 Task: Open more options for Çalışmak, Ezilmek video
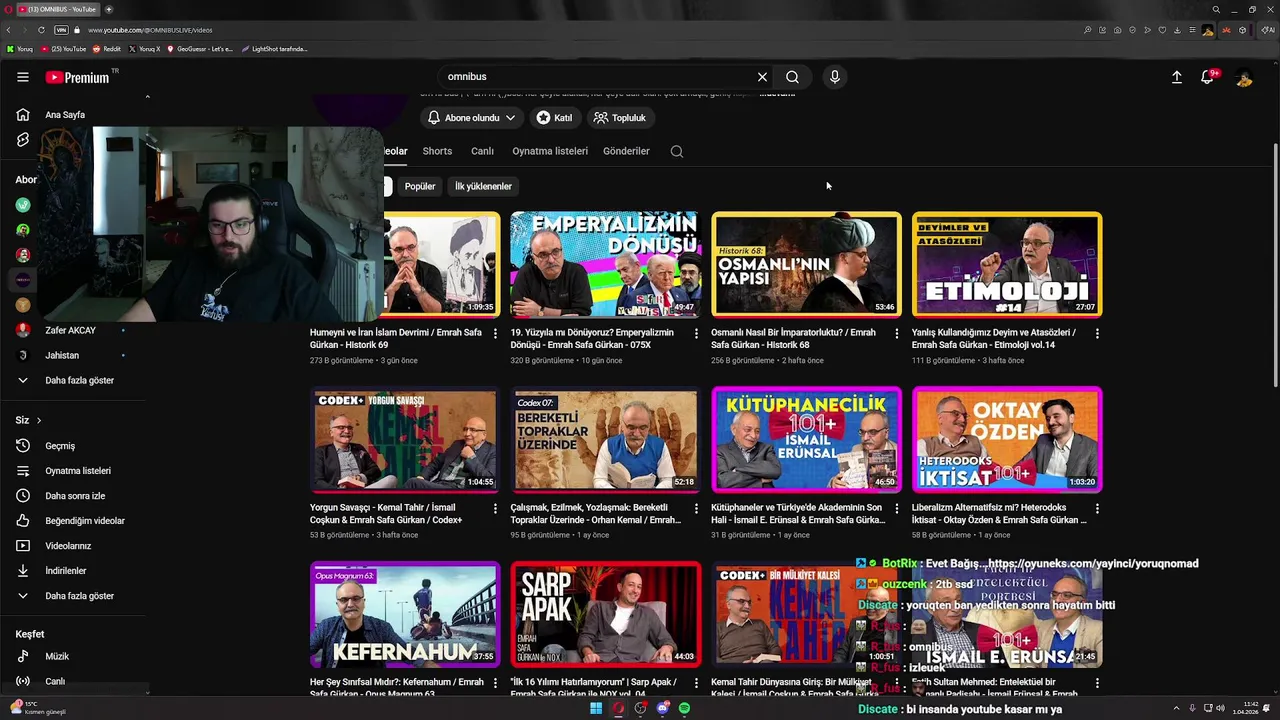pyautogui.click(x=696, y=508)
